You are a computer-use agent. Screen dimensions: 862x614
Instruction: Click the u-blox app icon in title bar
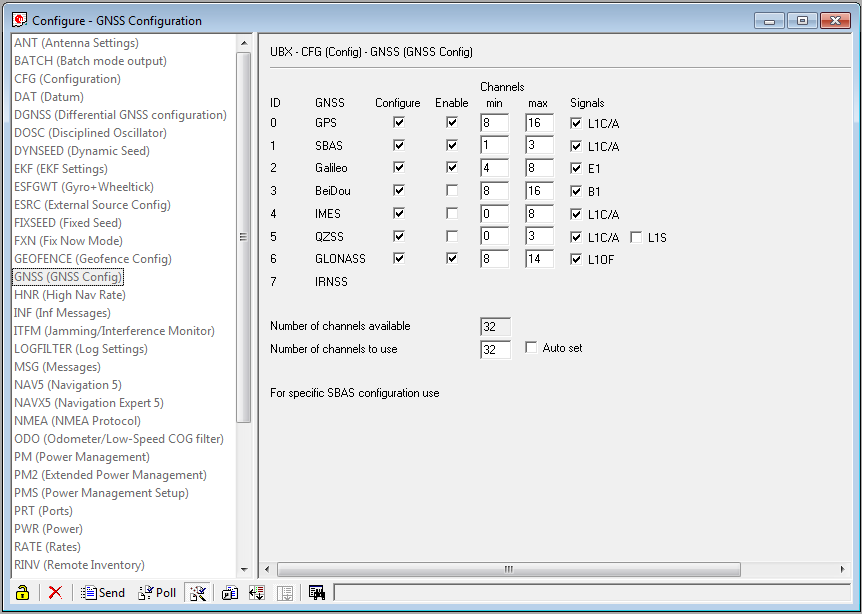19,20
